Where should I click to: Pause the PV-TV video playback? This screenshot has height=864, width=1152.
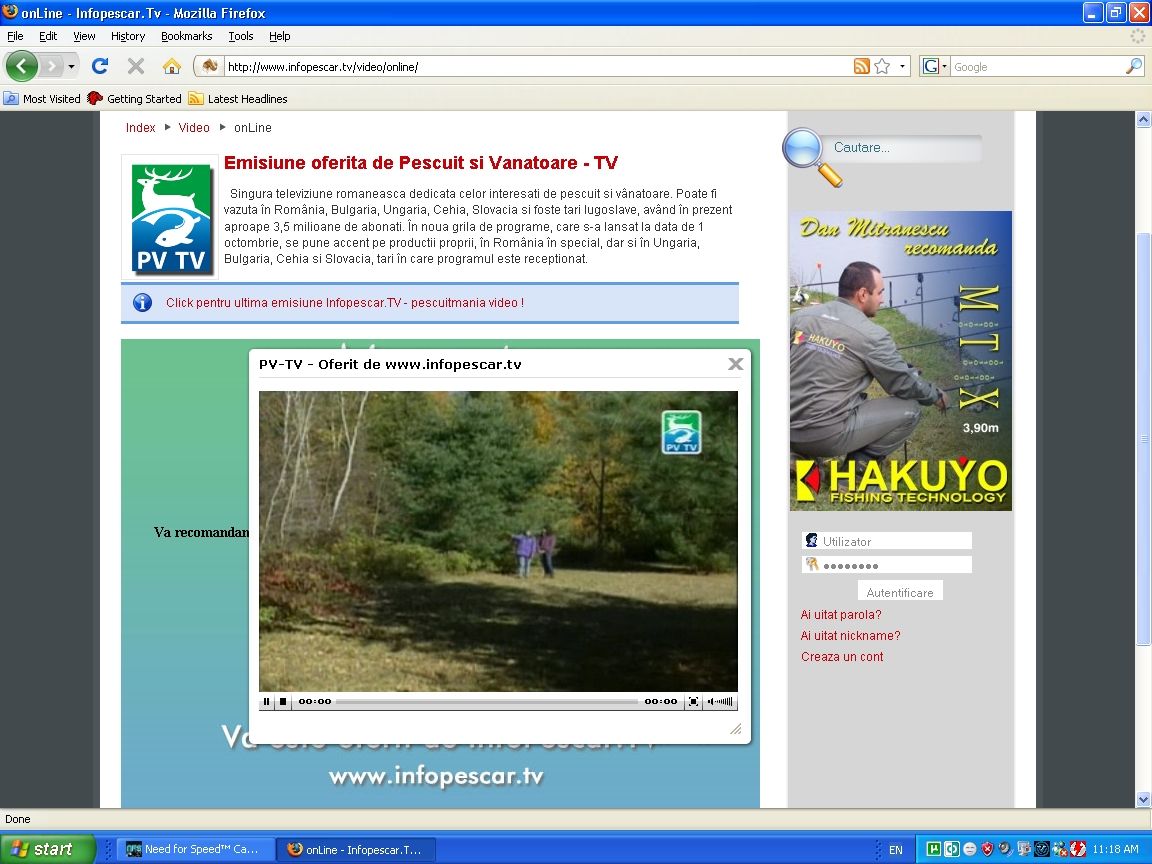(267, 702)
